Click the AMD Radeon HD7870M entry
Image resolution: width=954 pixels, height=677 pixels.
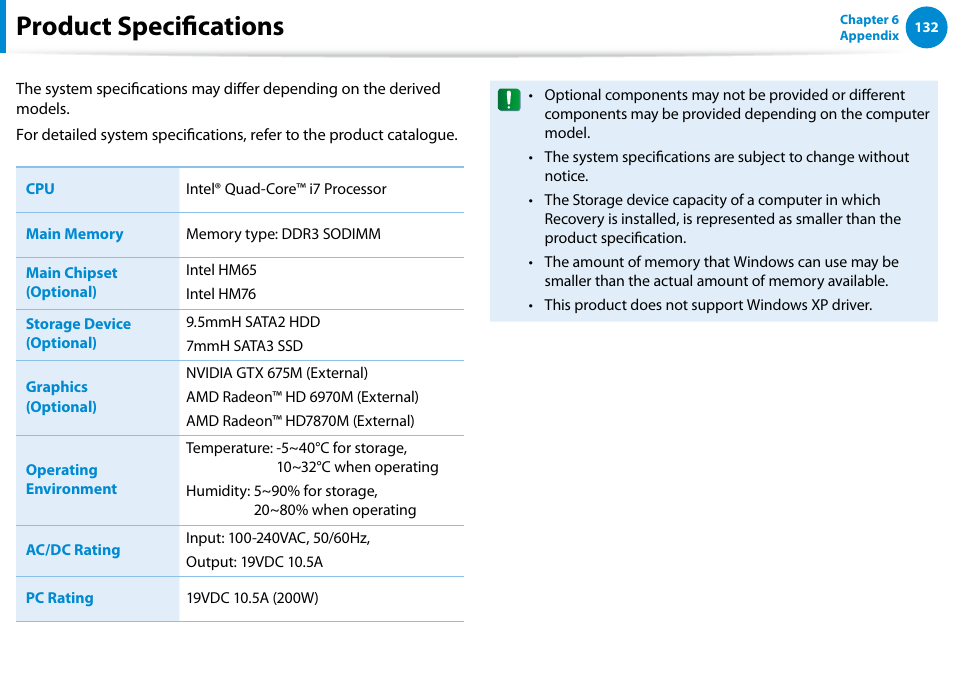coord(300,421)
